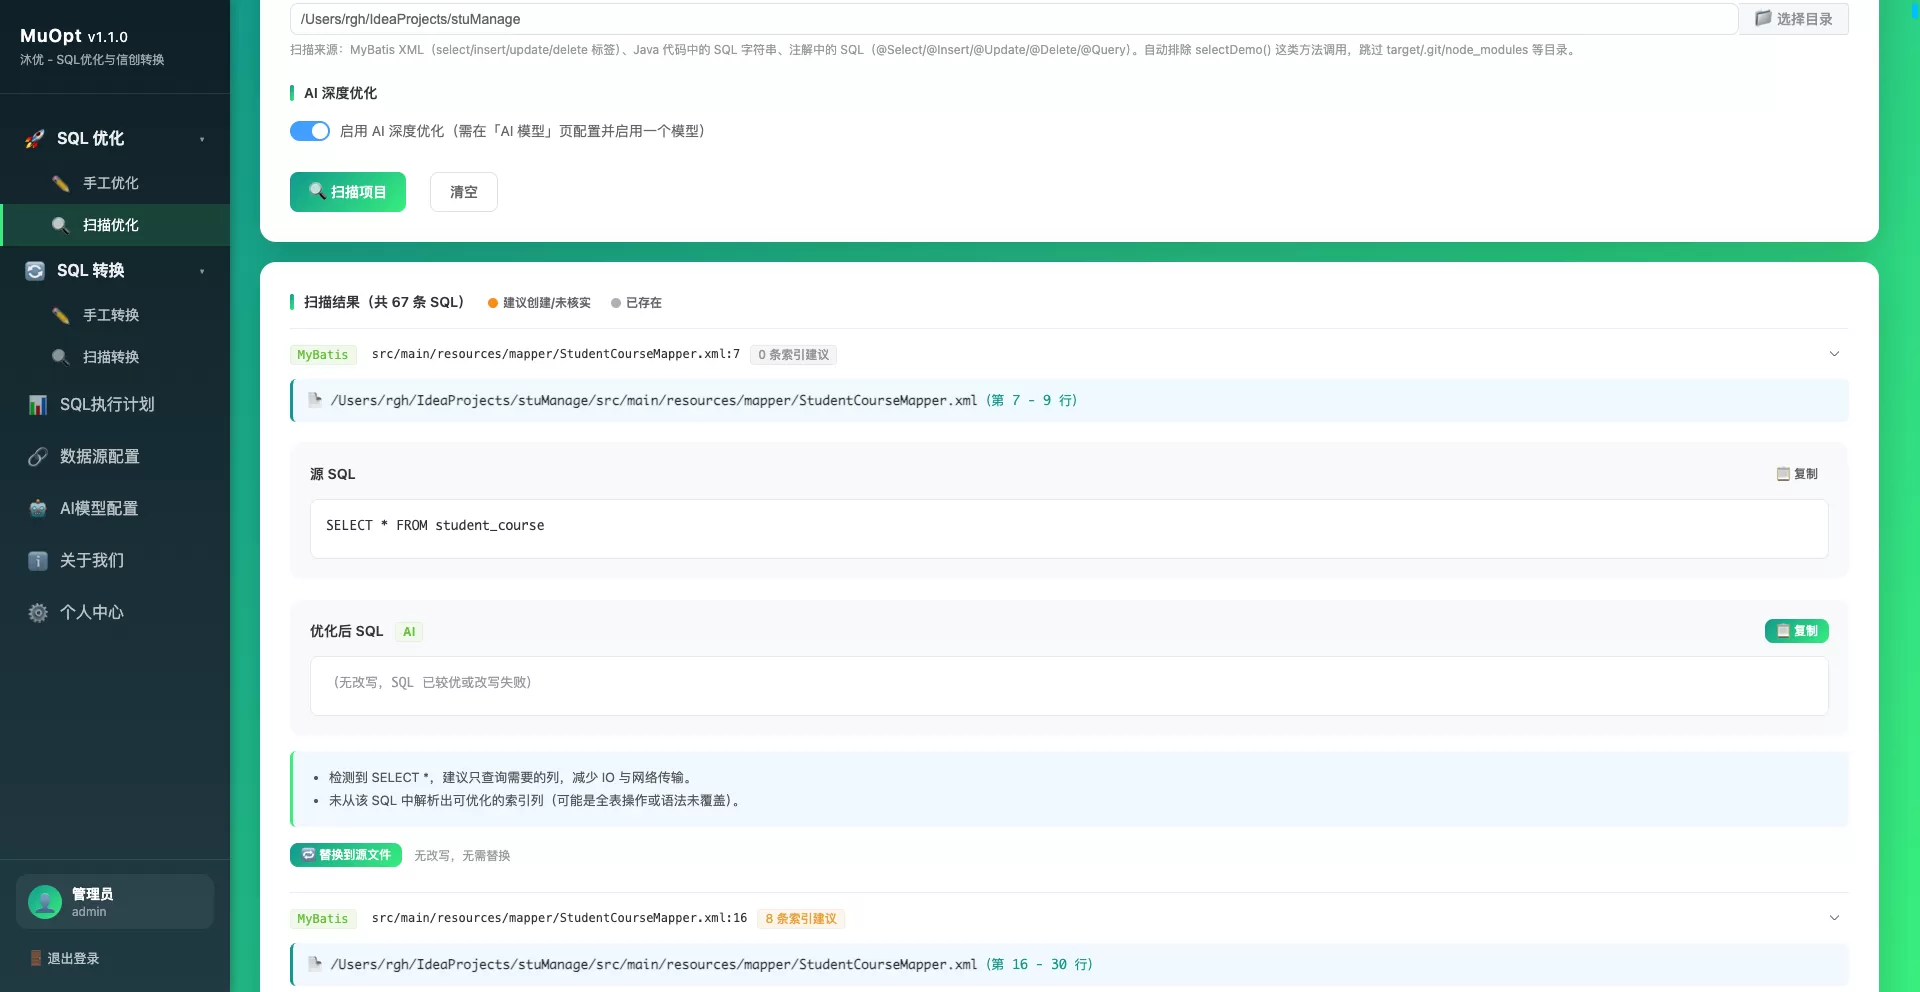This screenshot has width=1920, height=992.
Task: Collapse the SQL 转换 menu arrow
Action: click(202, 271)
